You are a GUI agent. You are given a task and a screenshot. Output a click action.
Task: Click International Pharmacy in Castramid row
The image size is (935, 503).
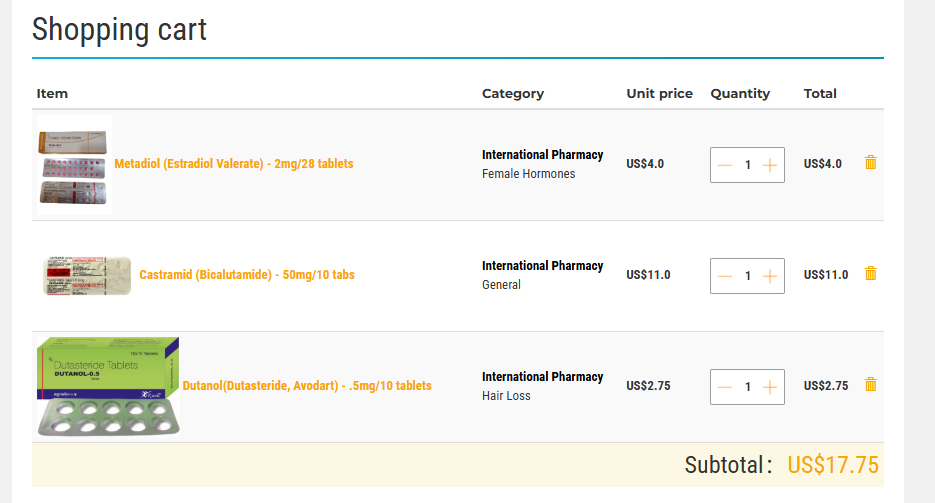click(x=543, y=265)
